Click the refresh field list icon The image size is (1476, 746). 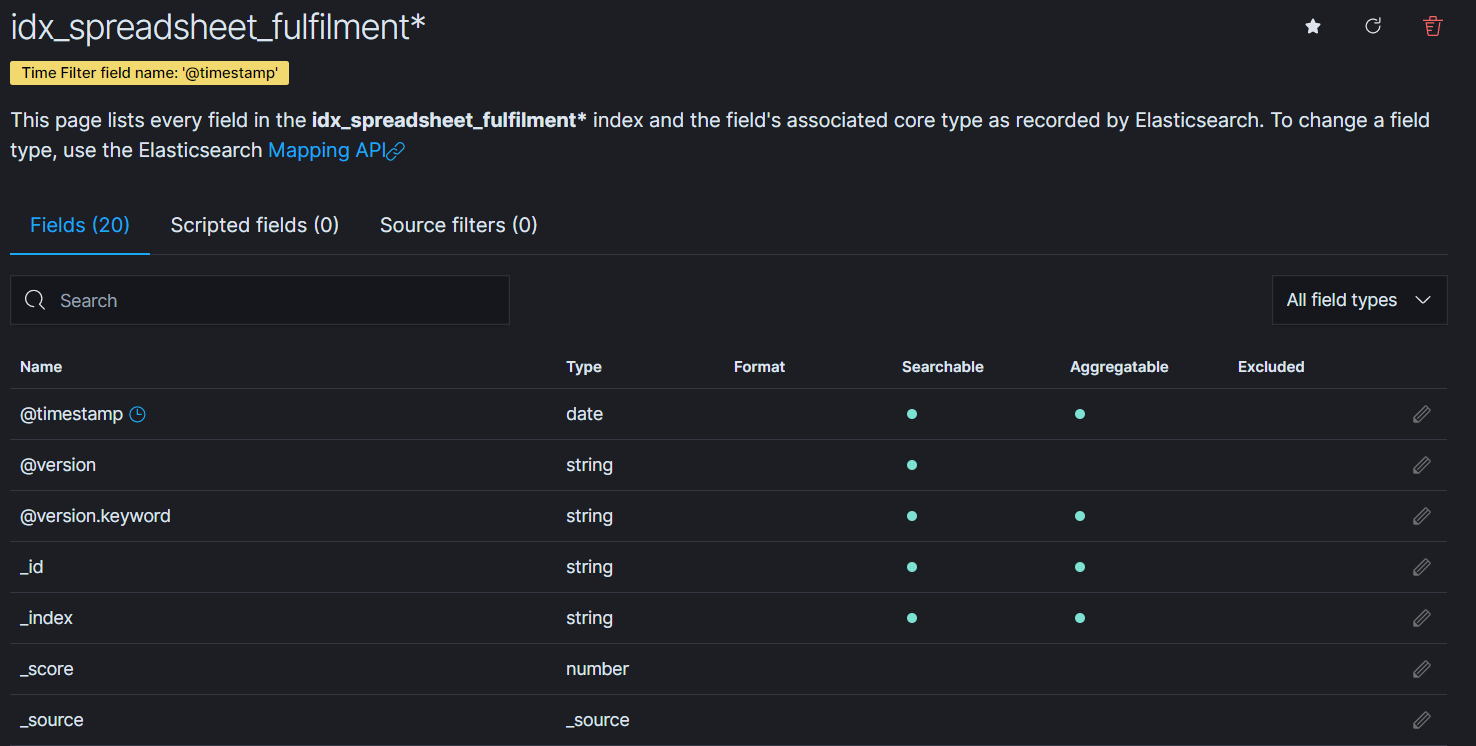(1373, 27)
